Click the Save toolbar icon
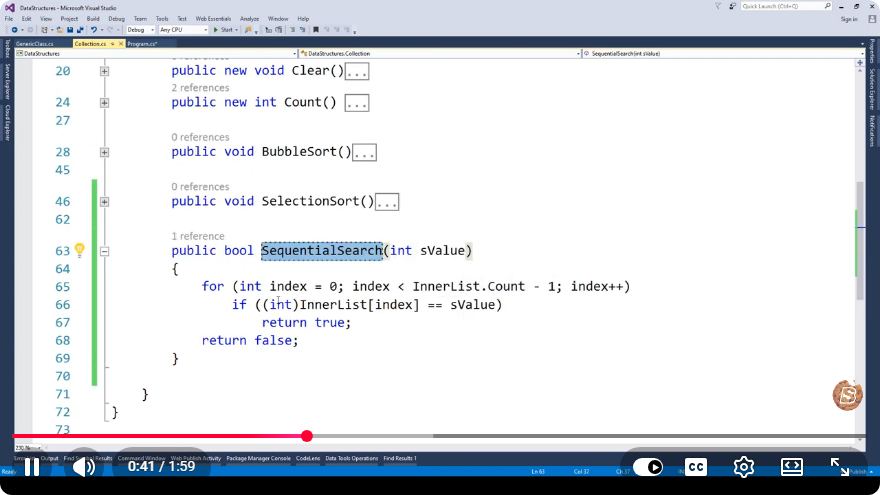This screenshot has height=495, width=880. pos(70,30)
